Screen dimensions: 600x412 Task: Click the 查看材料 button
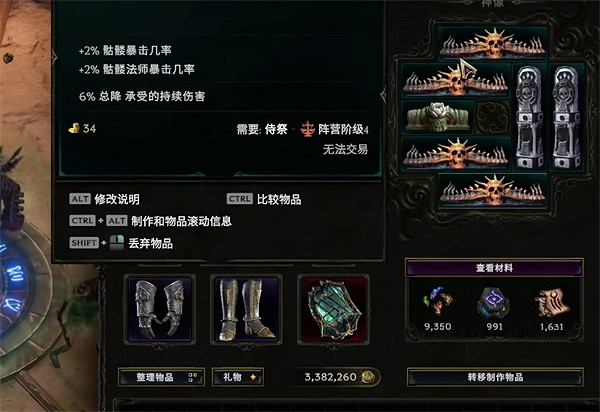click(494, 268)
